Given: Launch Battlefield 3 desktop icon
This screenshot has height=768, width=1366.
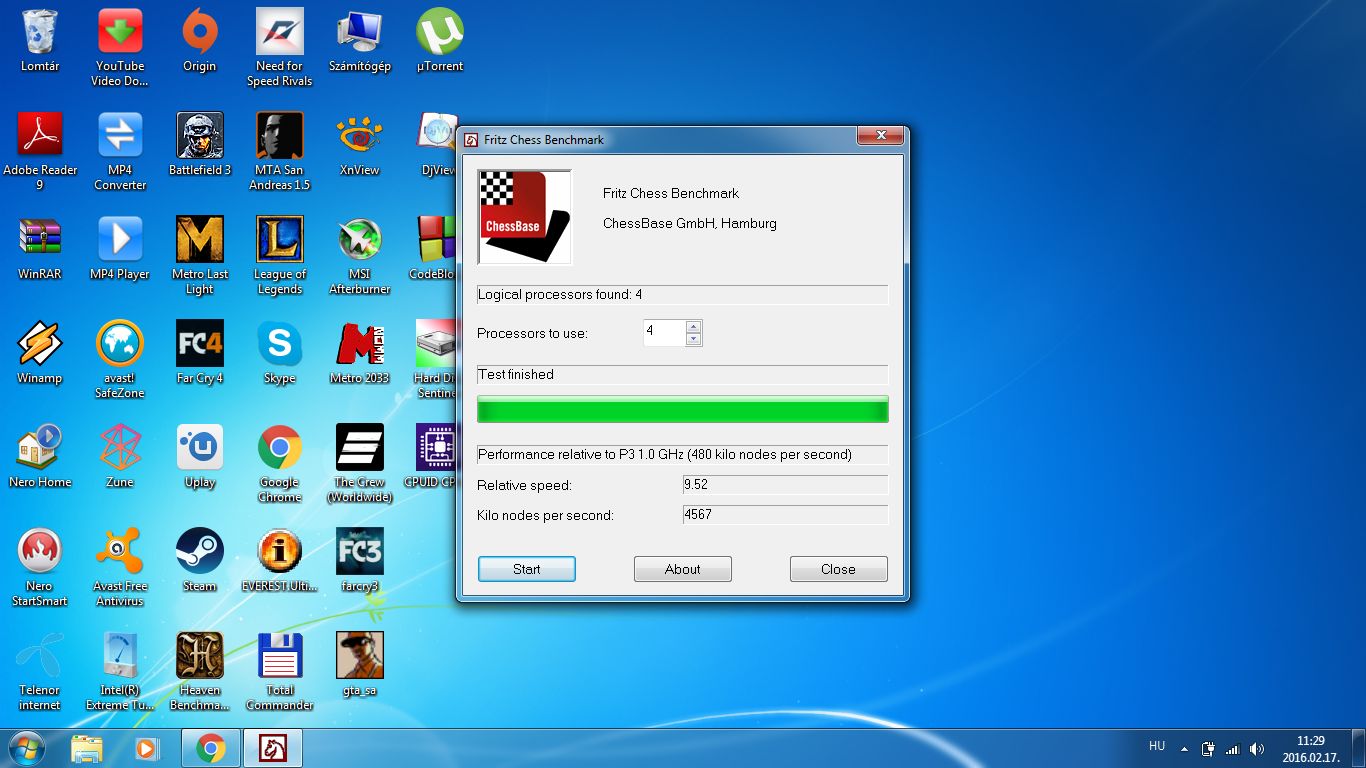Looking at the screenshot, I should 200,146.
